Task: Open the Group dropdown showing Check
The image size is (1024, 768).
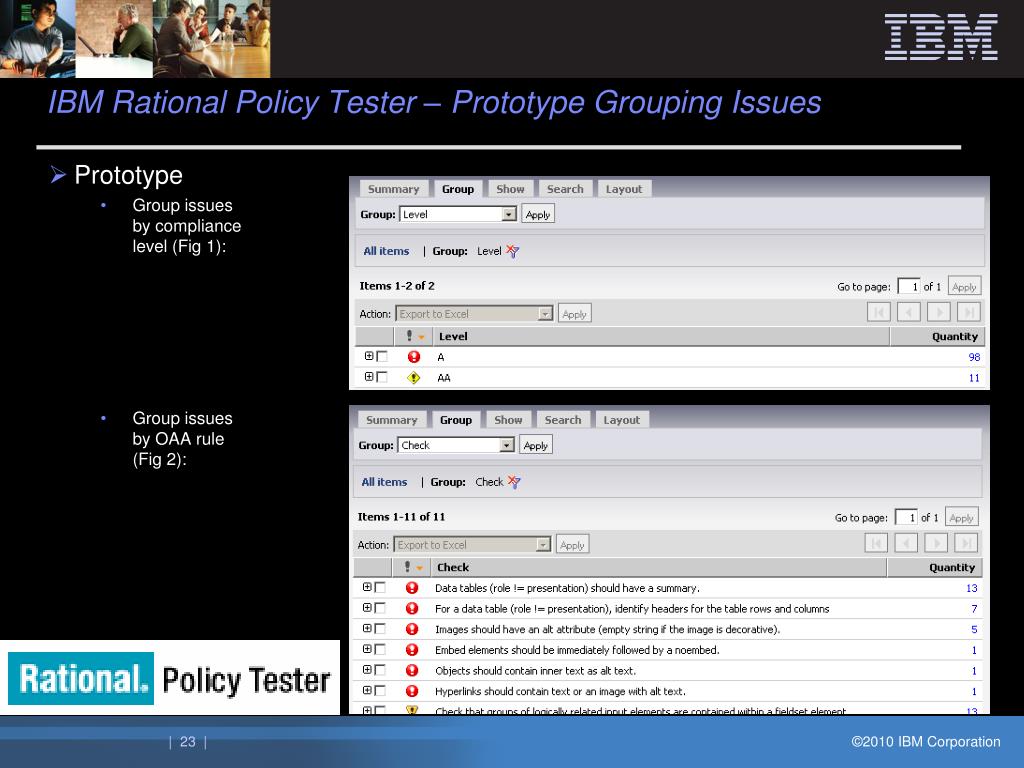Action: pyautogui.click(x=456, y=445)
